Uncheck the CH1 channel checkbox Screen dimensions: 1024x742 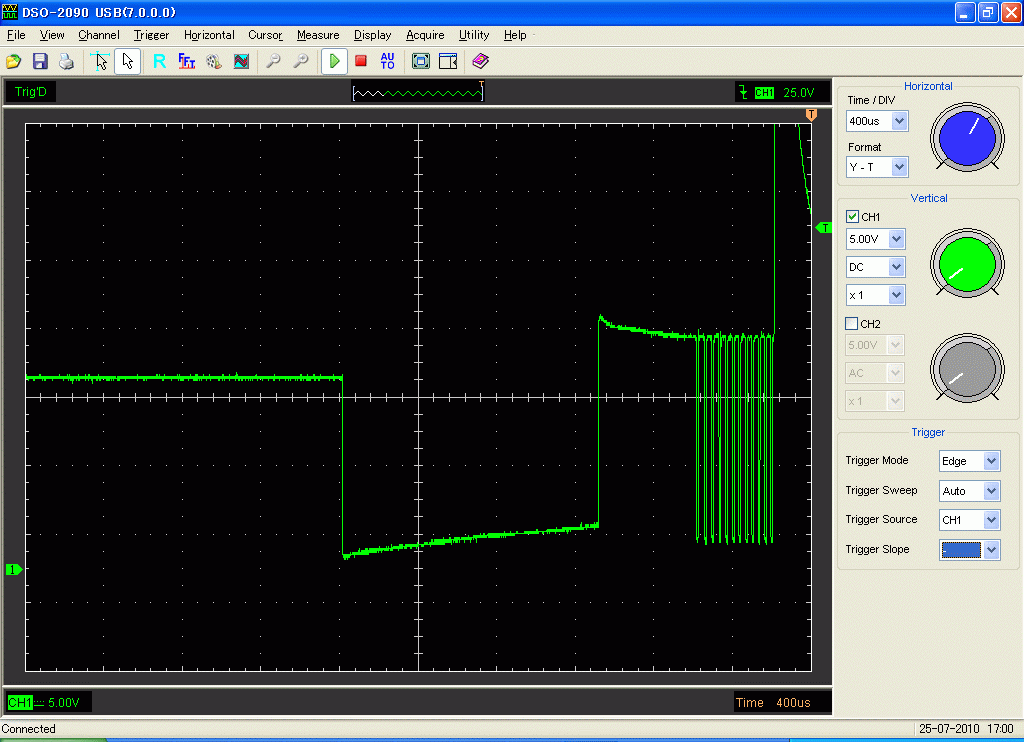pyautogui.click(x=852, y=217)
